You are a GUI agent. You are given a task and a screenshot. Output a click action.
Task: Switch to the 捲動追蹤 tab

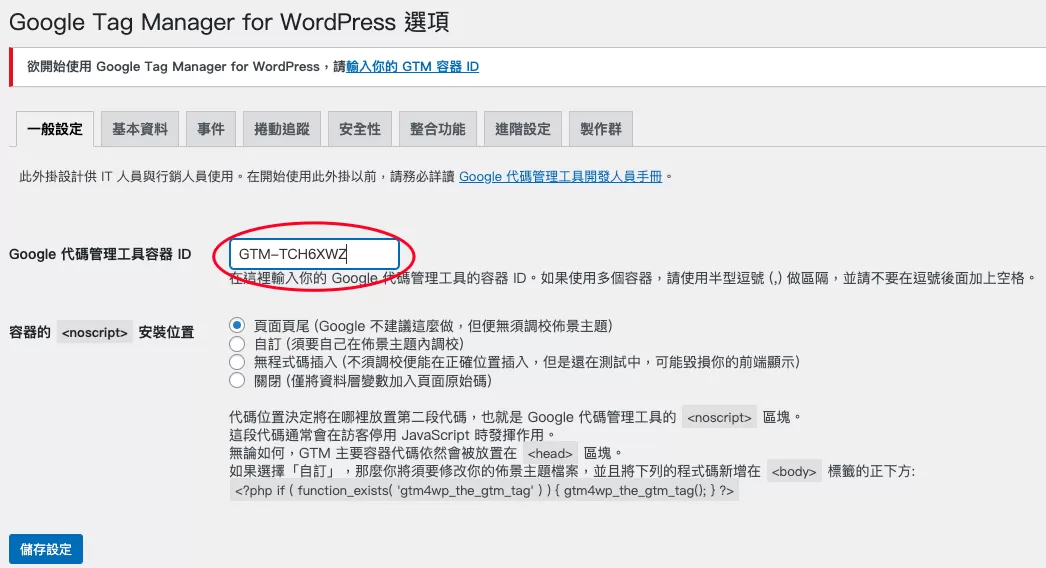(282, 129)
